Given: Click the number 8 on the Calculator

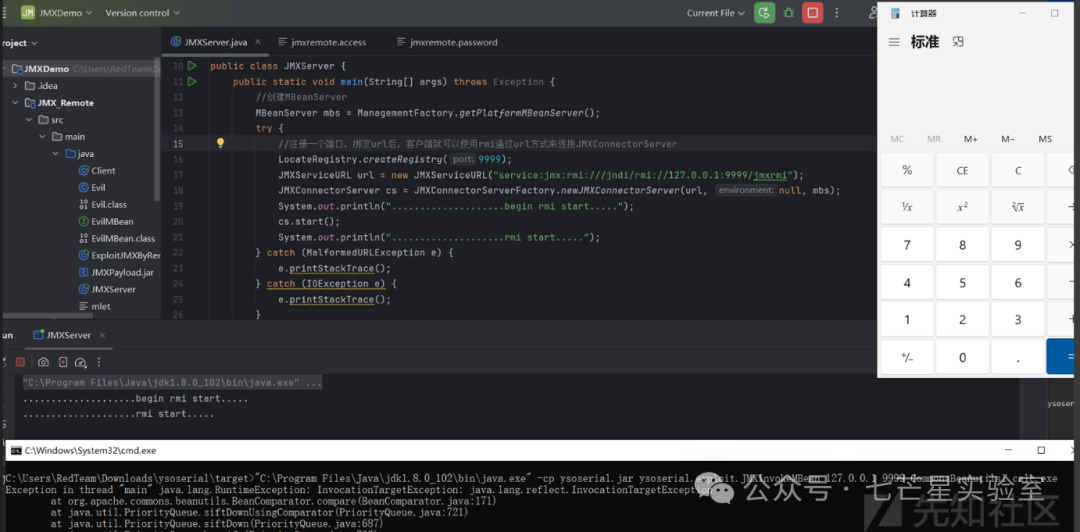Looking at the screenshot, I should coord(962,245).
